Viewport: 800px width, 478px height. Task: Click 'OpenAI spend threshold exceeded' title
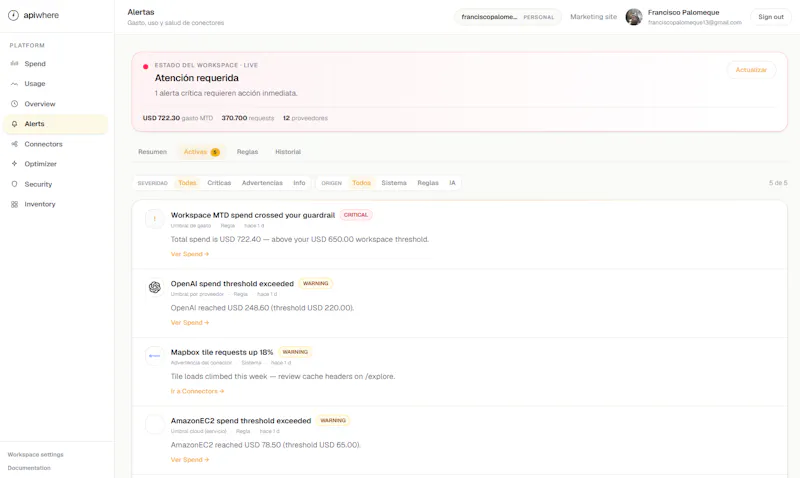pos(232,284)
